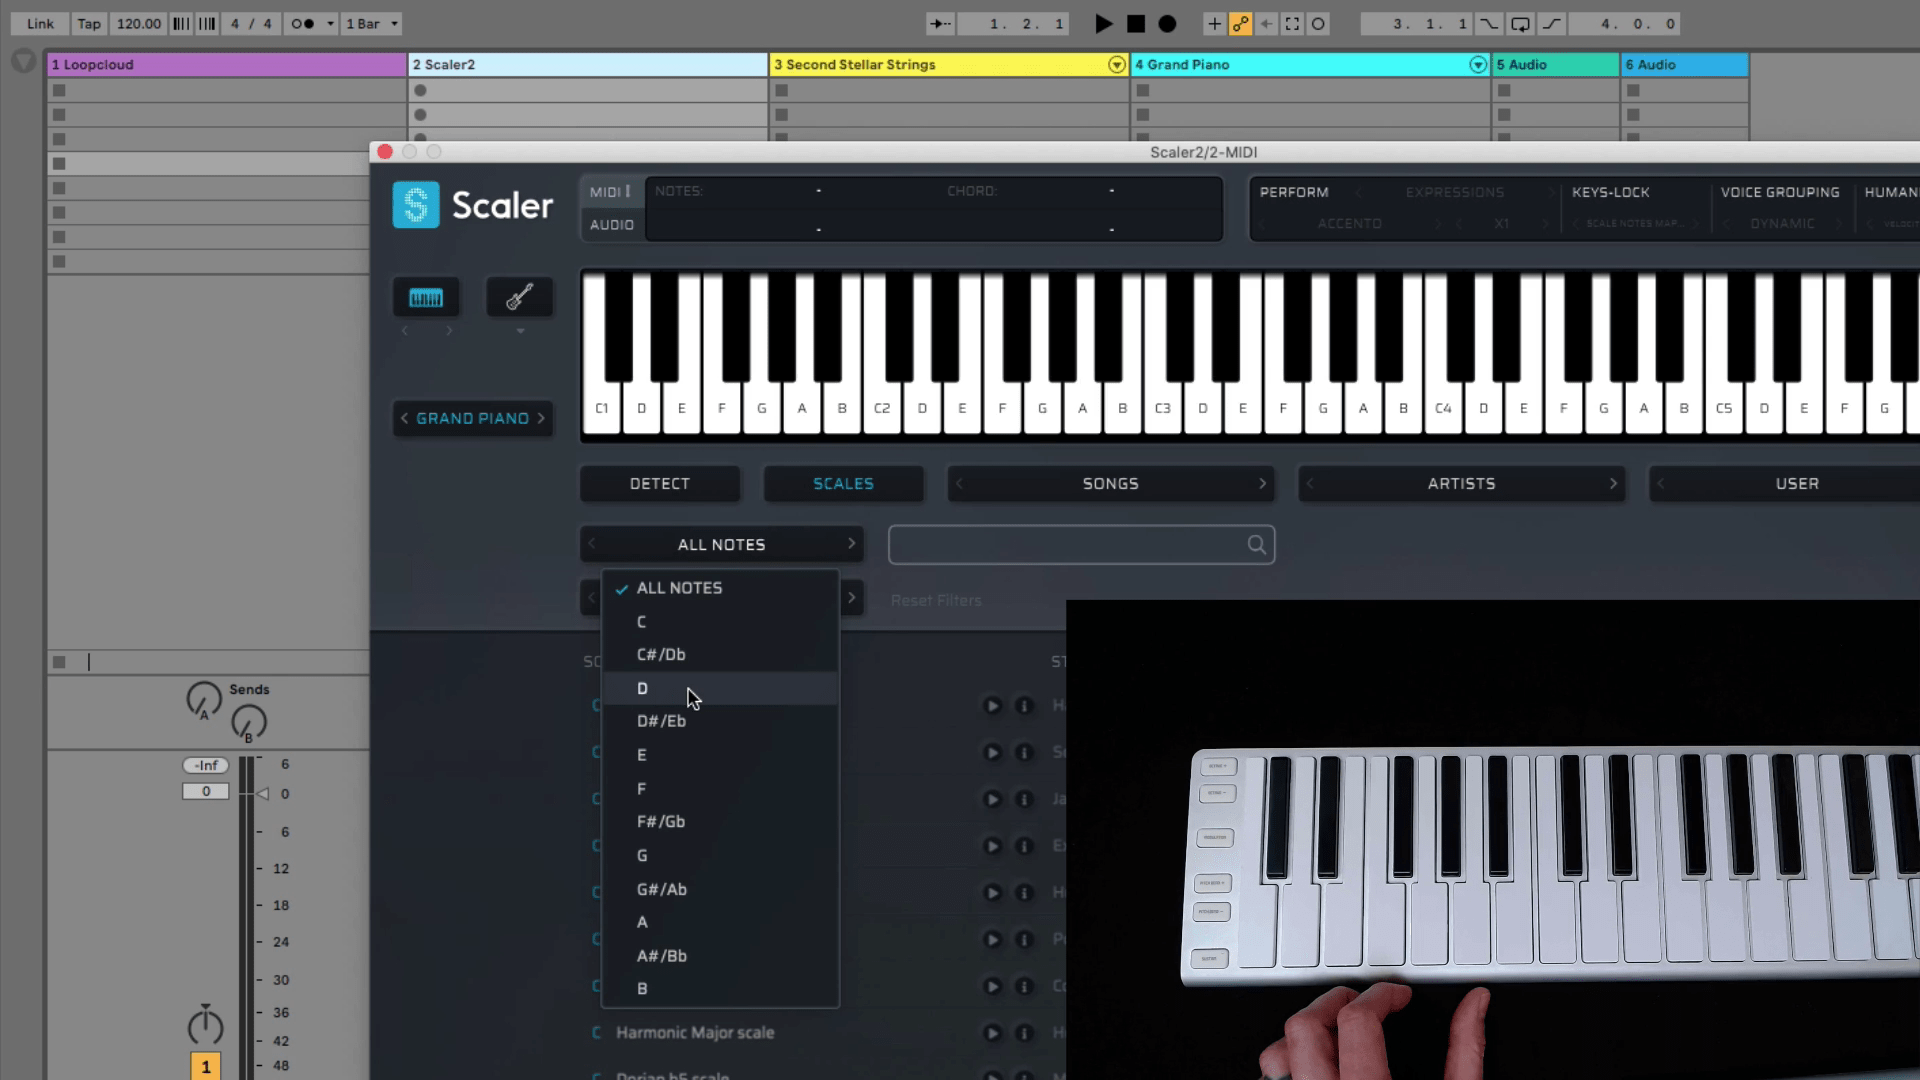Switch input to AUDIO
Screen dimensions: 1920x1080
pyautogui.click(x=611, y=225)
